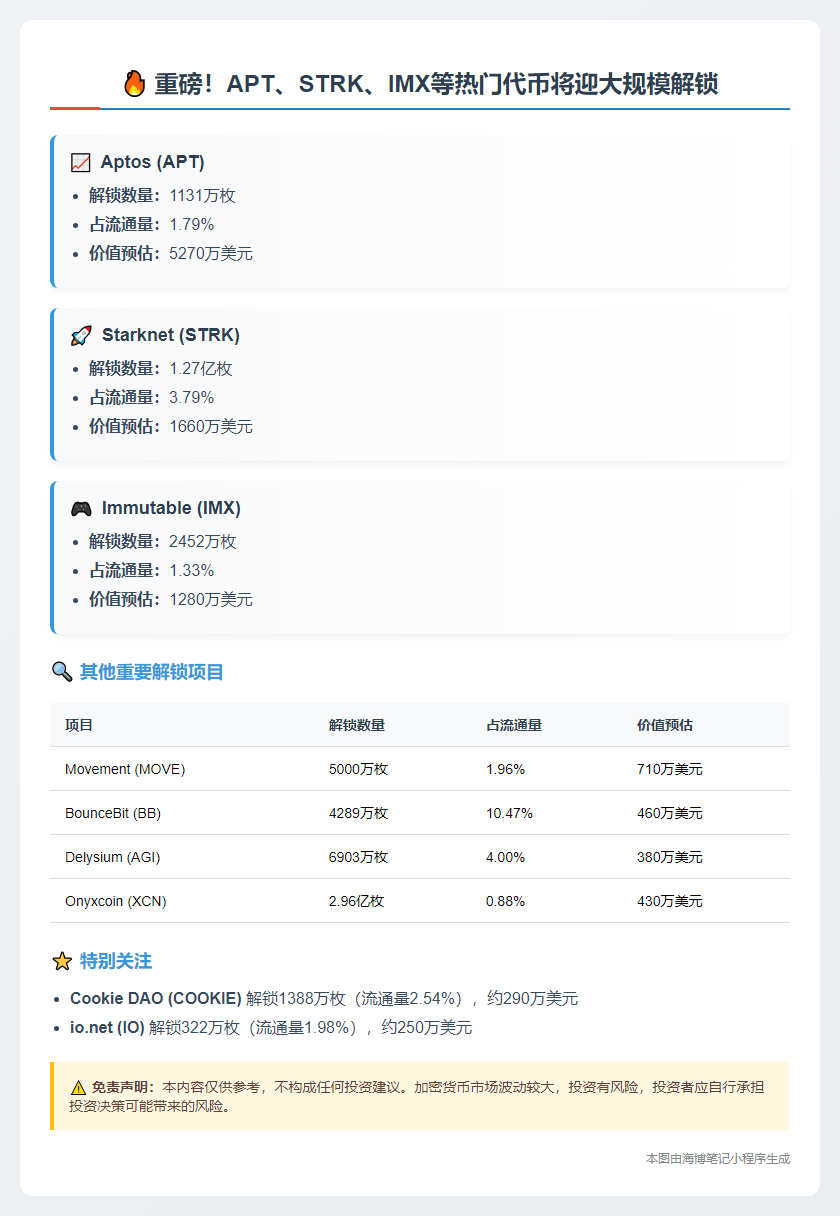Click the footer 本图由海博笔记小程序生成
This screenshot has height=1216, width=840.
pyautogui.click(x=718, y=1158)
